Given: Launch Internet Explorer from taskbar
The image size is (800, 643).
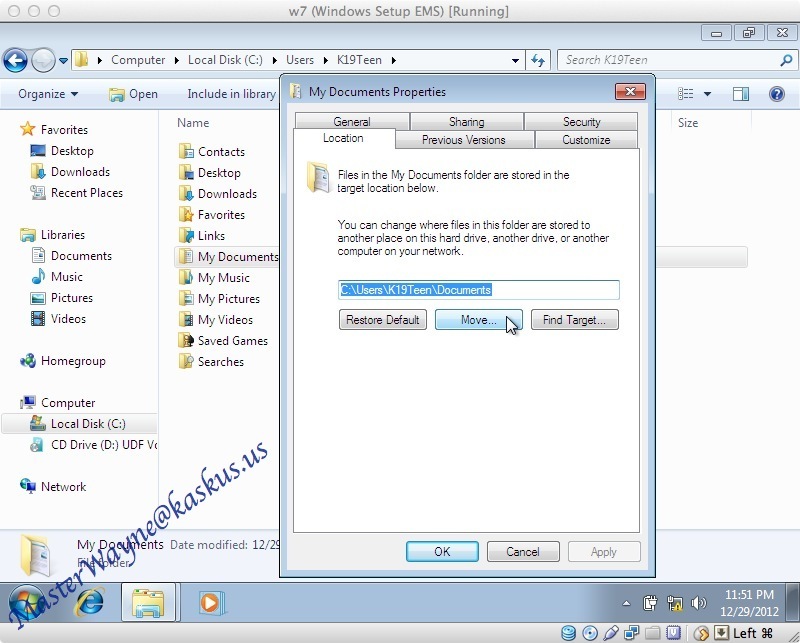Looking at the screenshot, I should [x=90, y=603].
